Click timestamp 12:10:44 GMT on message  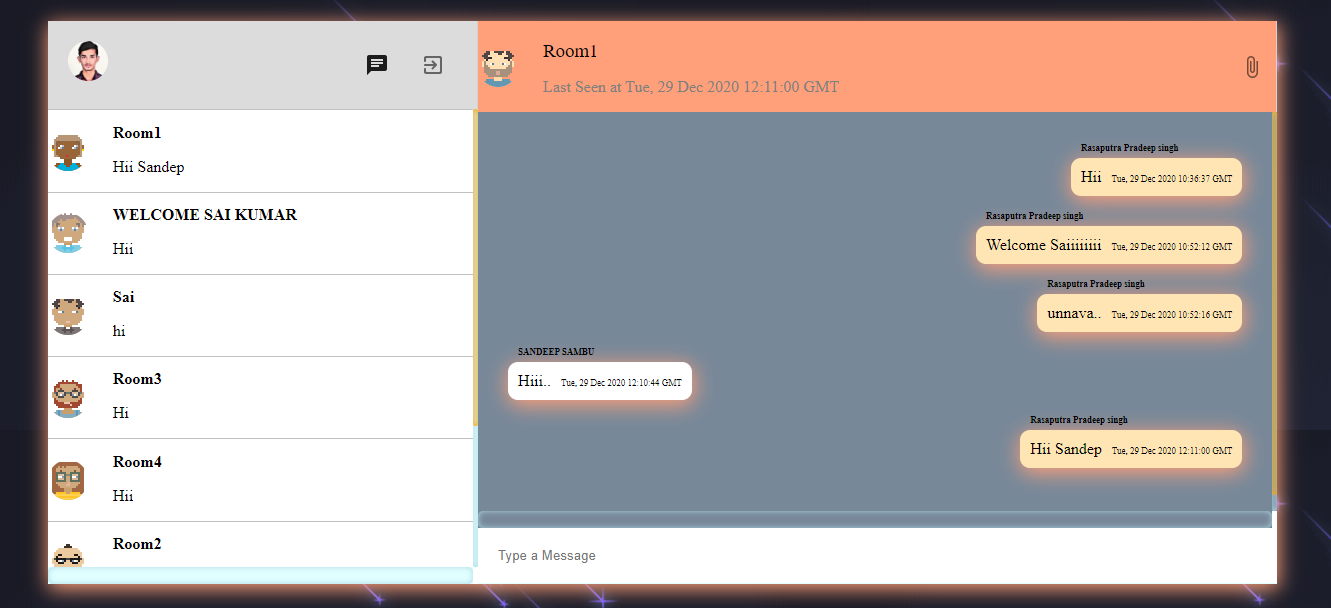(621, 383)
